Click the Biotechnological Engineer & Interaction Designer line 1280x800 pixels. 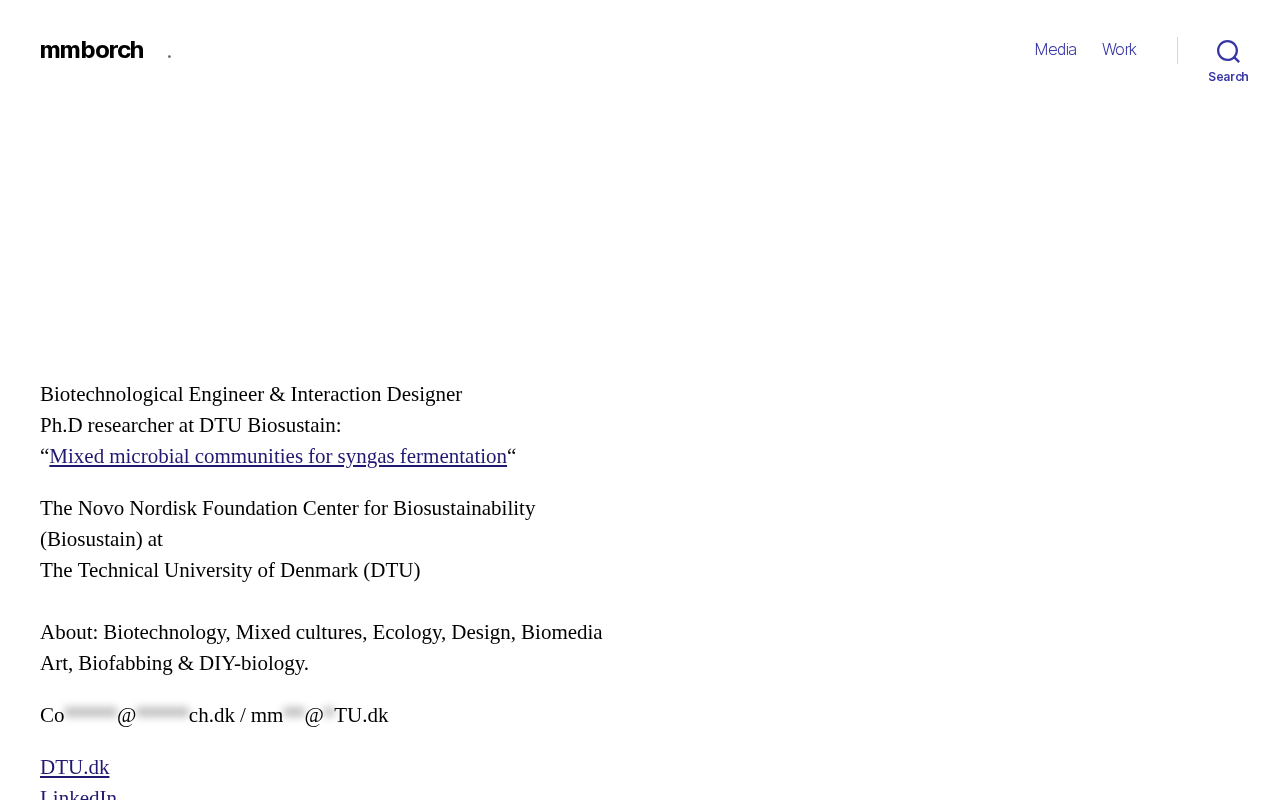(x=251, y=395)
